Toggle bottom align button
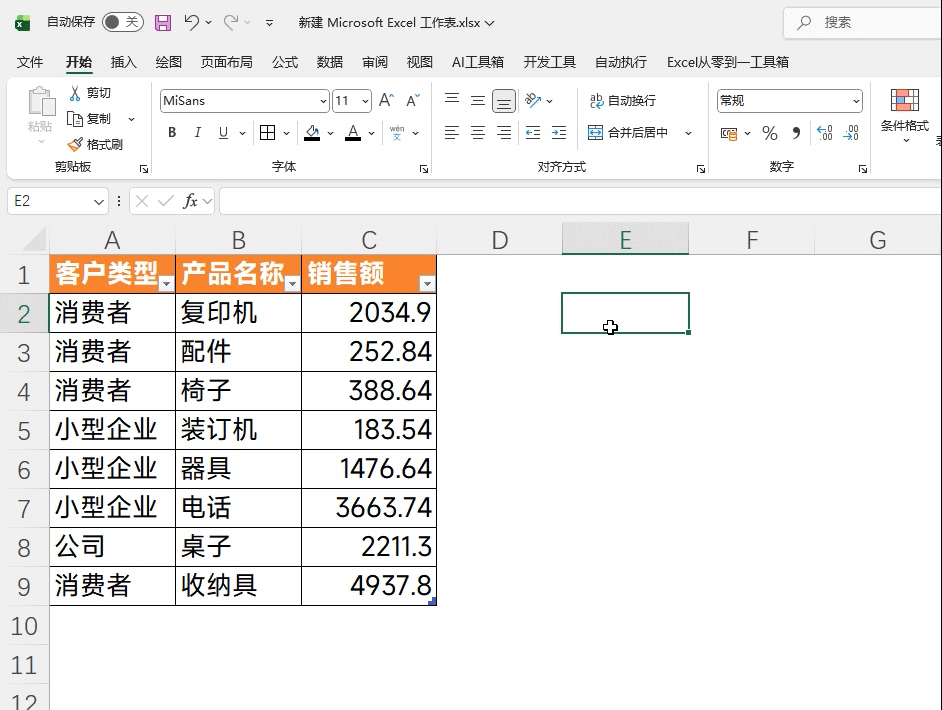 [503, 101]
